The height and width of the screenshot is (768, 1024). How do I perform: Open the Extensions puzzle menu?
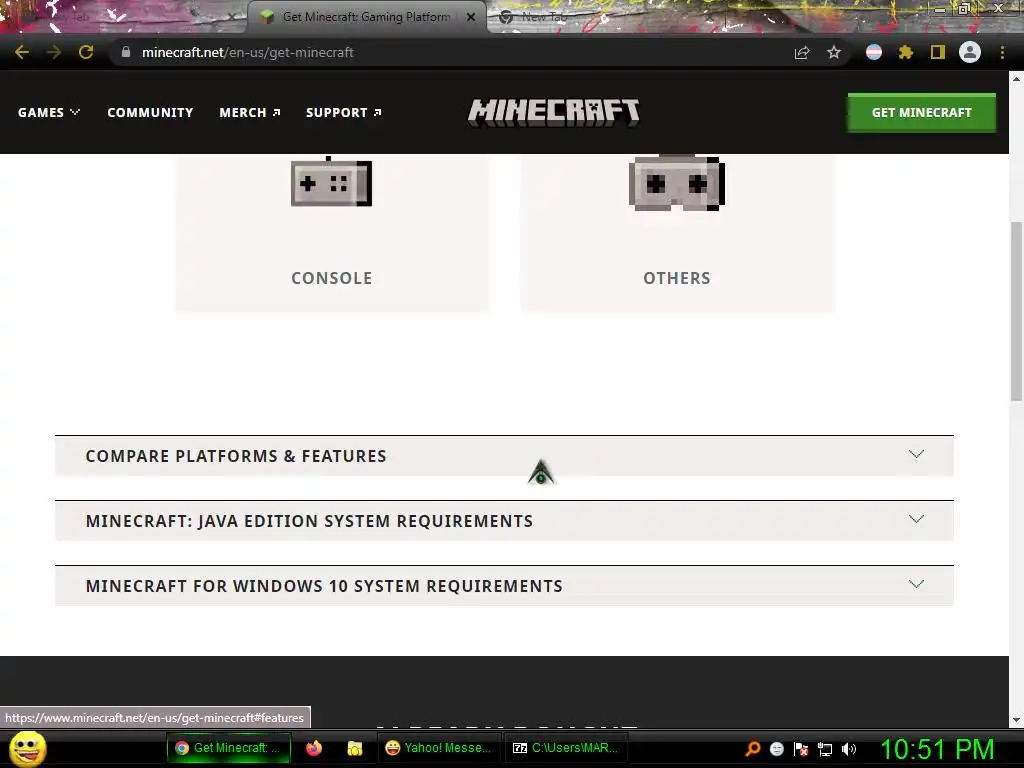(x=906, y=52)
